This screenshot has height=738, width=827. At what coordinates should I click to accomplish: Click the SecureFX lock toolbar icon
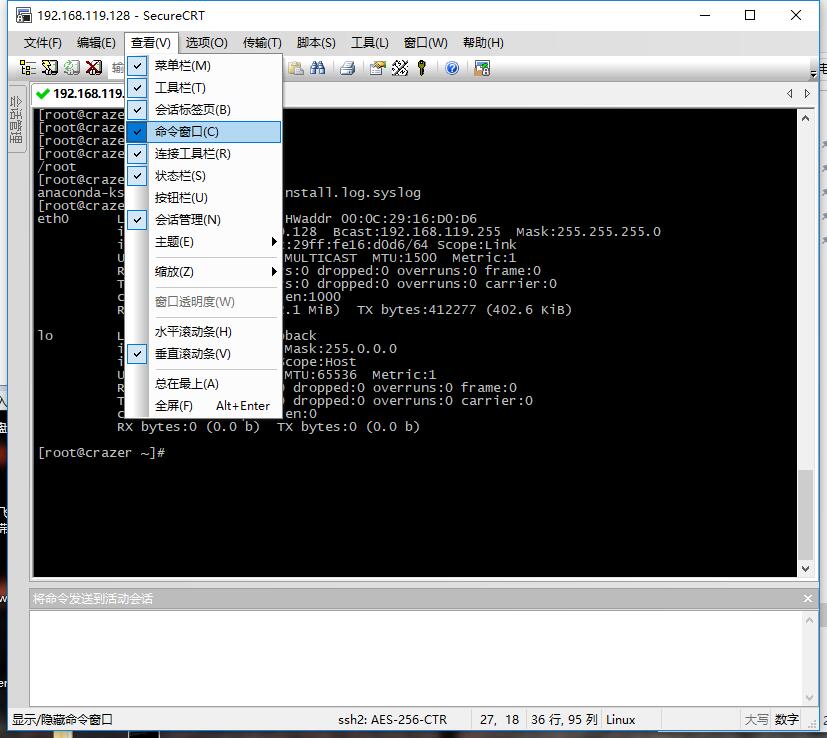pos(482,68)
